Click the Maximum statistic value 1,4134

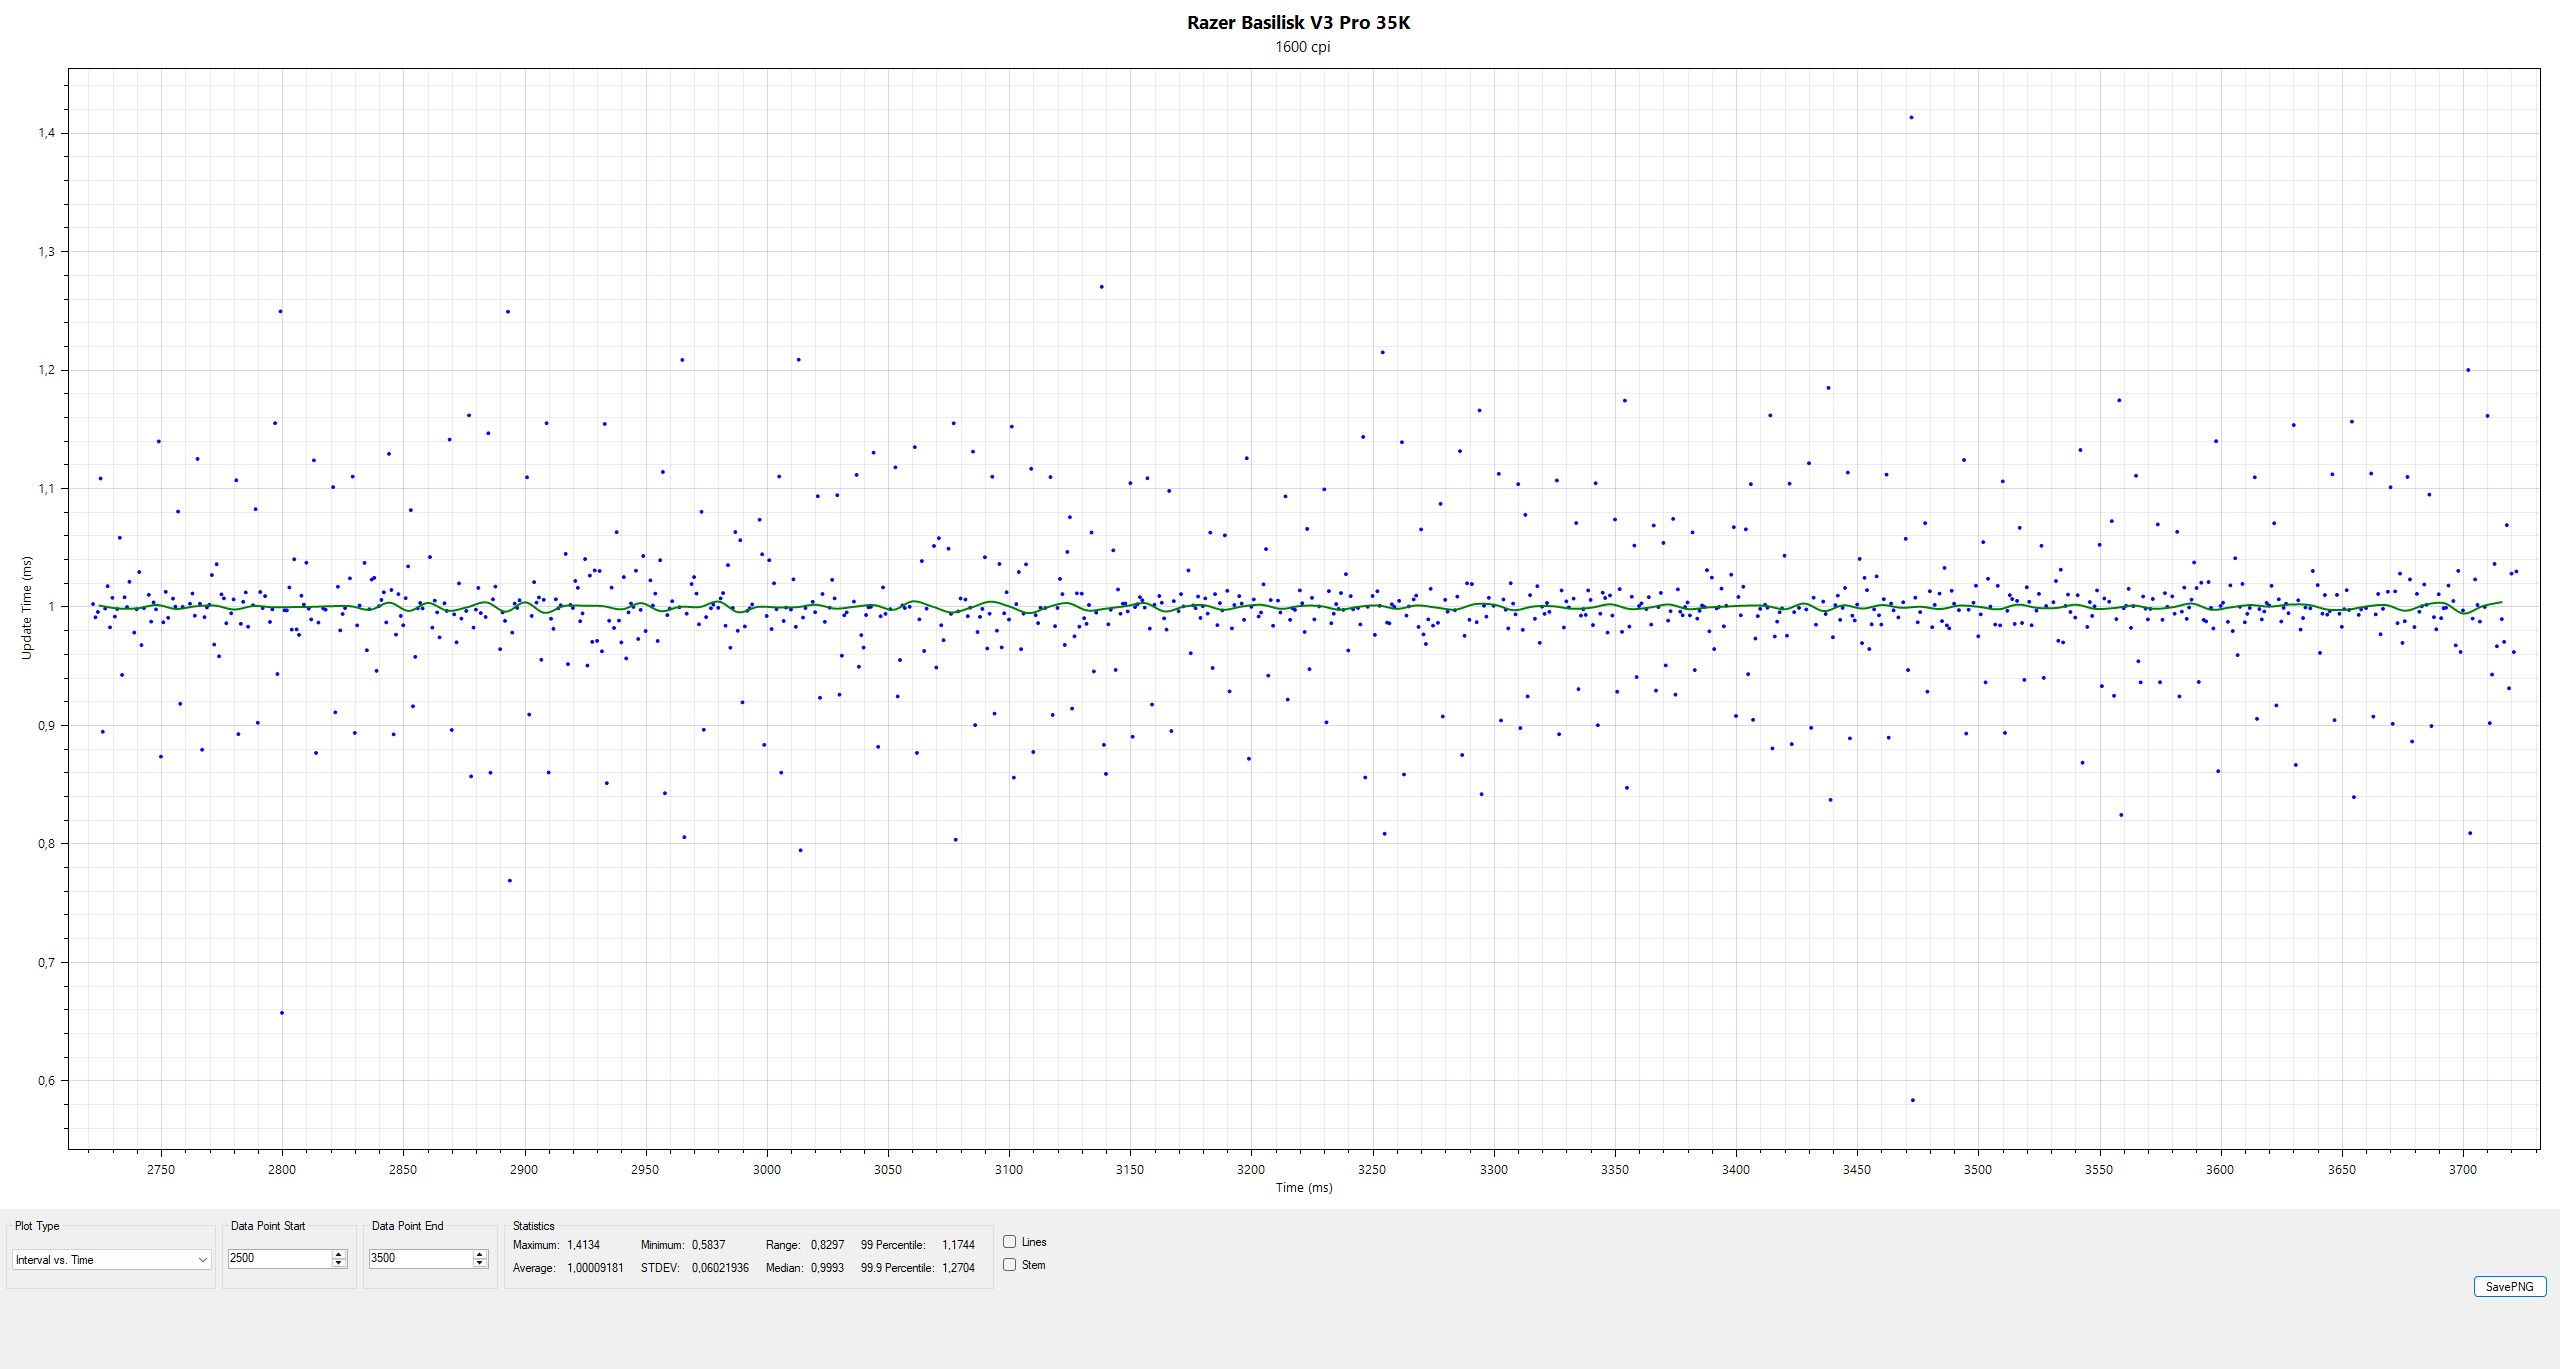tap(583, 1245)
